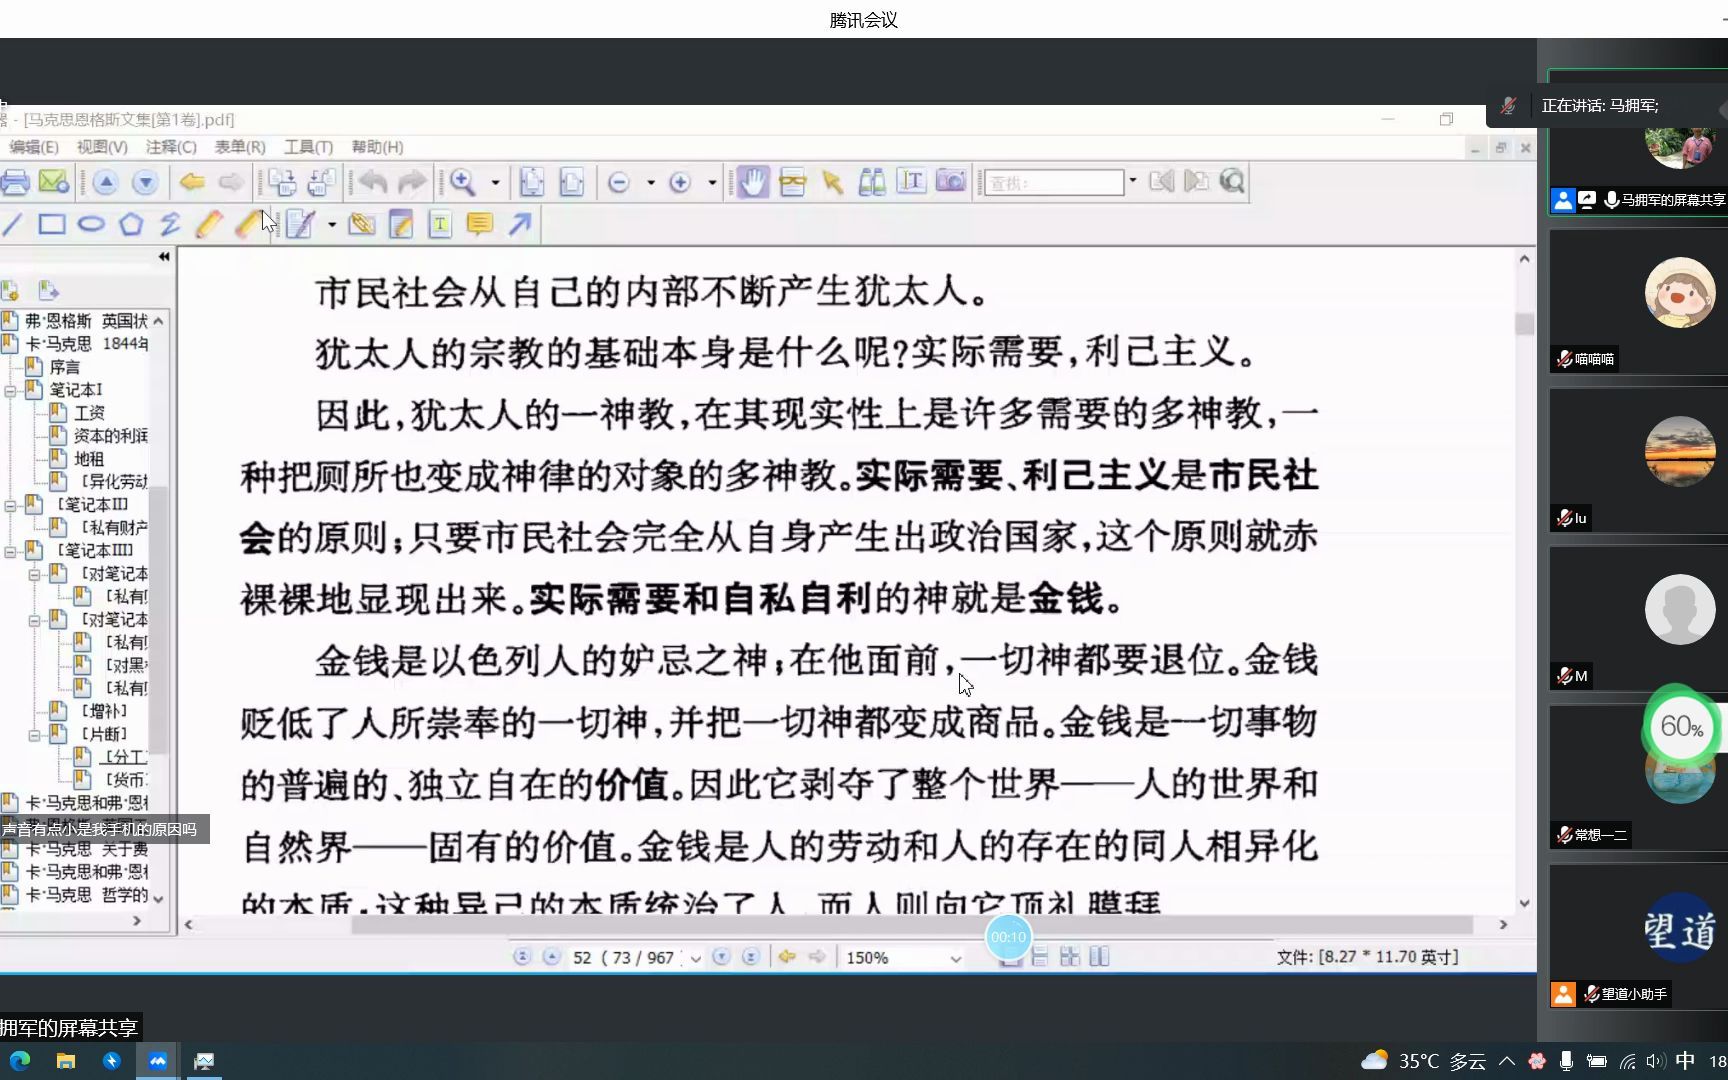Open the find box dropdown arrow

click(x=1133, y=182)
